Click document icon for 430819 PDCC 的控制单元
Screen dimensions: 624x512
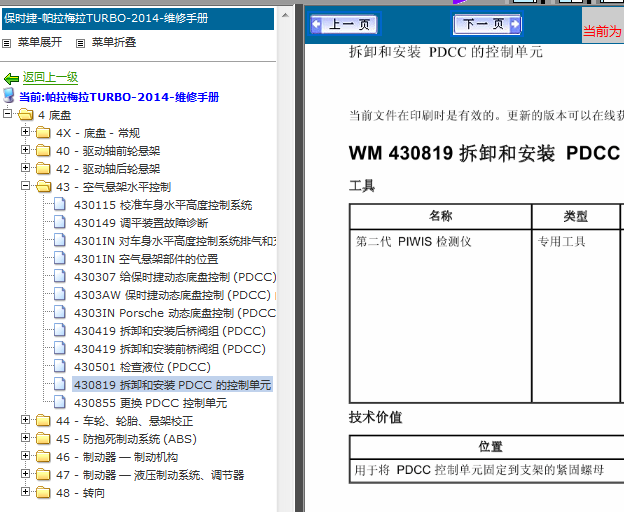point(60,384)
